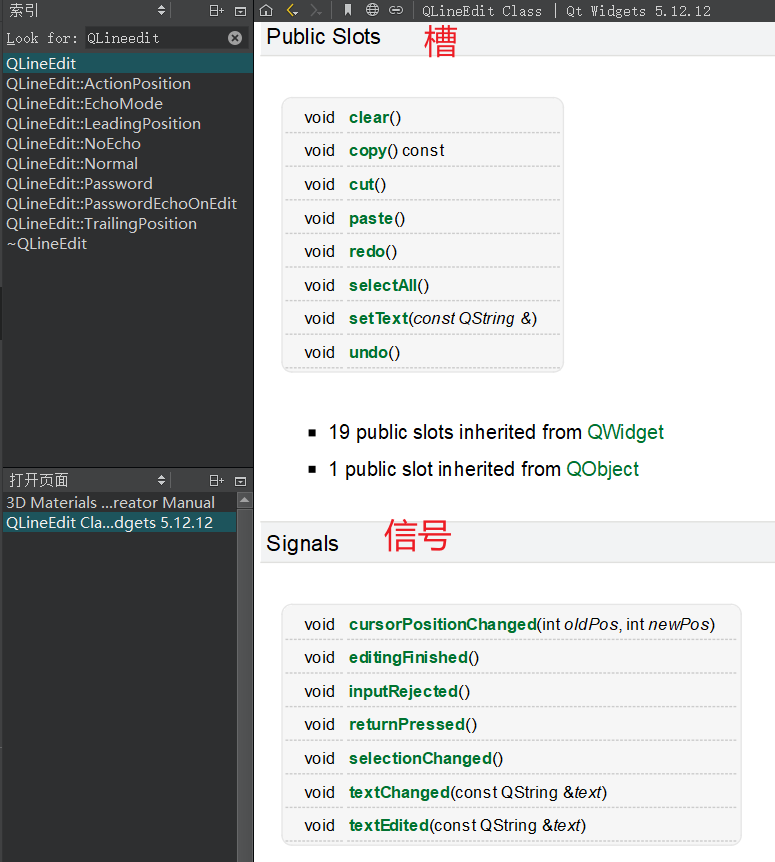Click the QLineEdit Class page title

482,11
